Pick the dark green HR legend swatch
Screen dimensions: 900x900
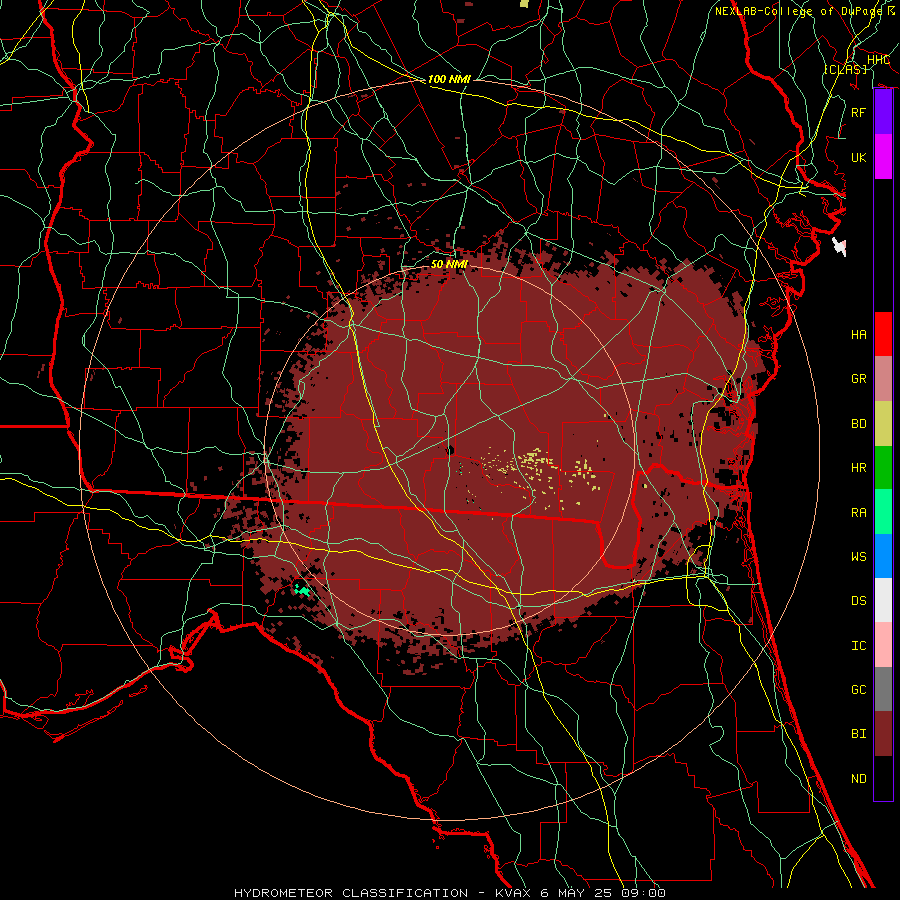pyautogui.click(x=883, y=467)
